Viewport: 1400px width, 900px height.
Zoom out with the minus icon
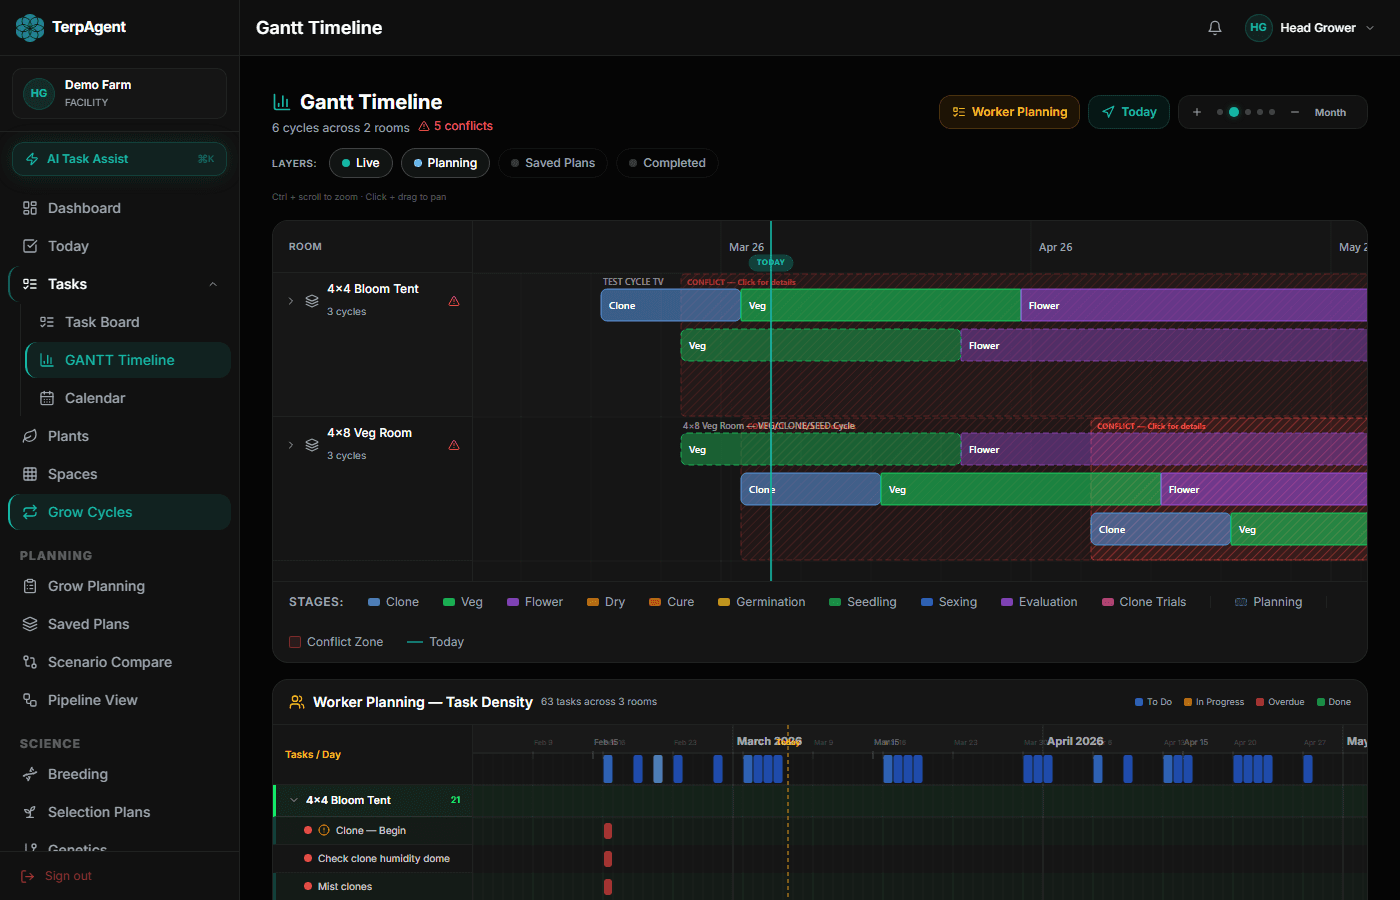[x=1295, y=112]
